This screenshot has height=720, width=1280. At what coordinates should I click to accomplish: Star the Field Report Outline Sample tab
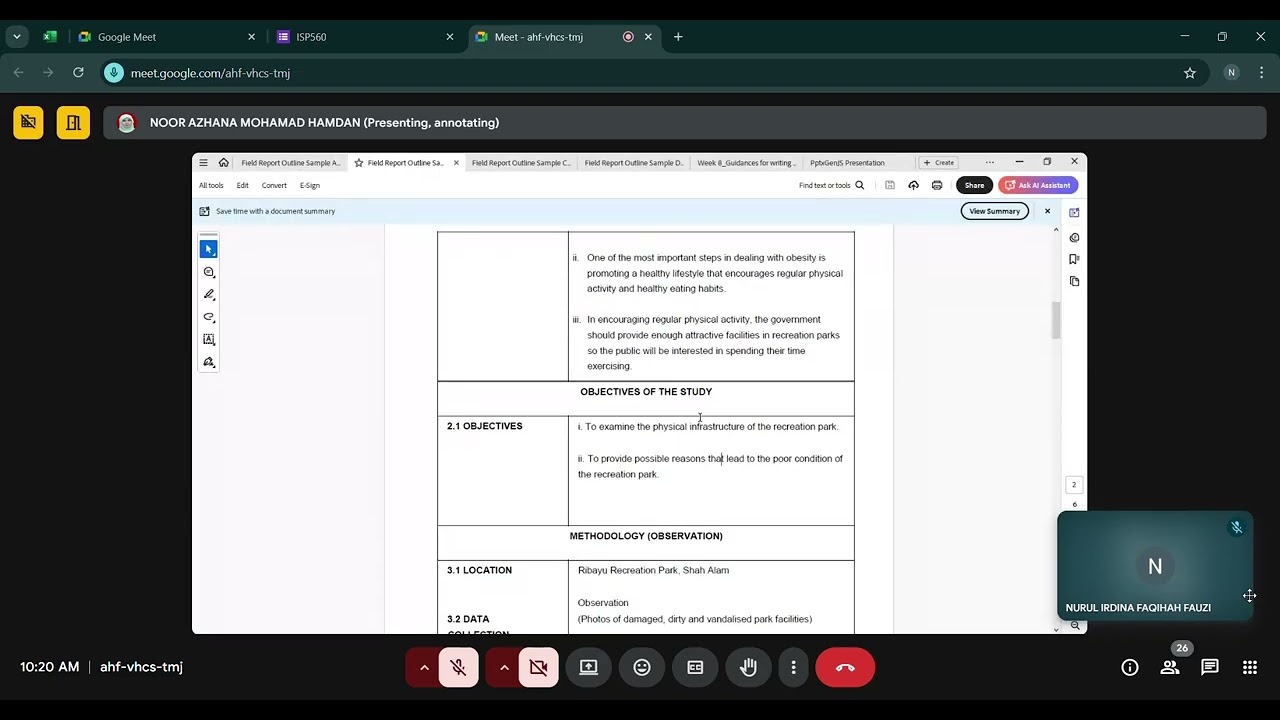pyautogui.click(x=359, y=162)
